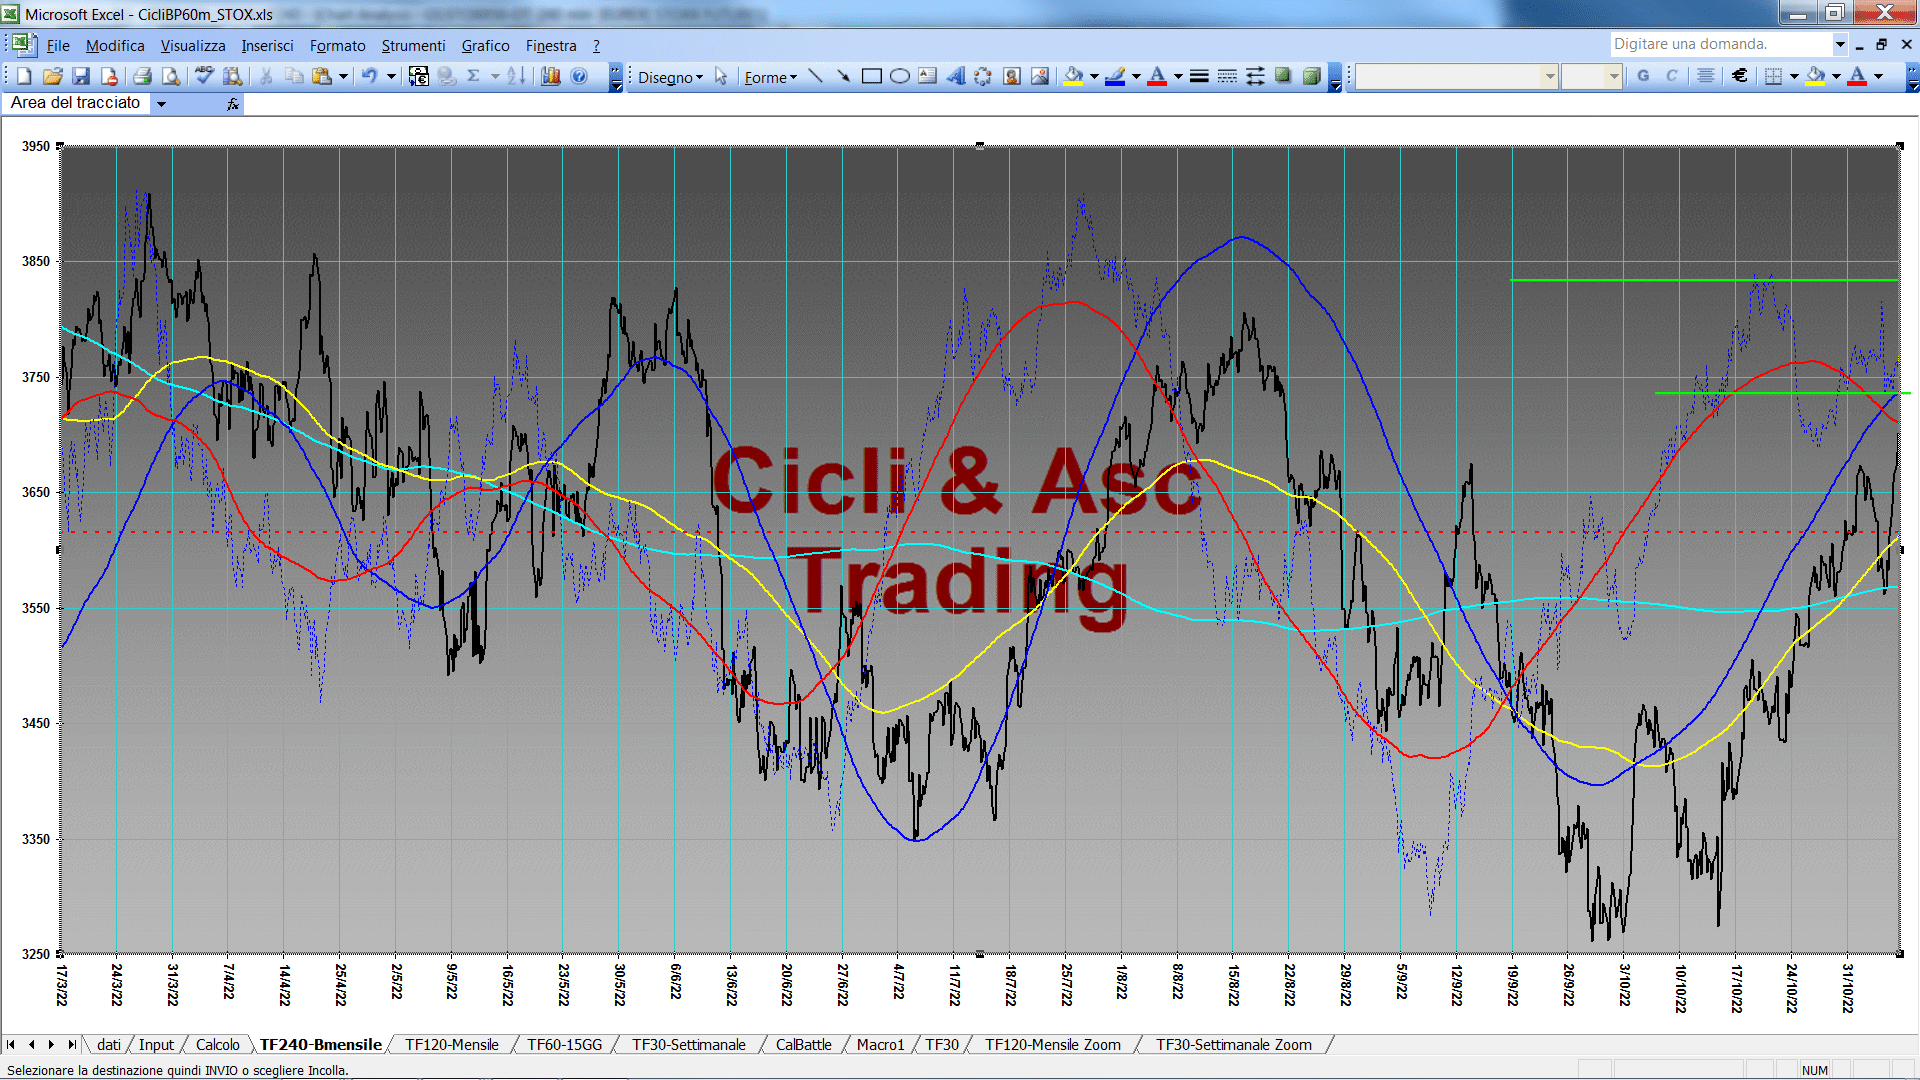Open the Inserisci menu
Screen dimensions: 1920x1080
pyautogui.click(x=267, y=46)
